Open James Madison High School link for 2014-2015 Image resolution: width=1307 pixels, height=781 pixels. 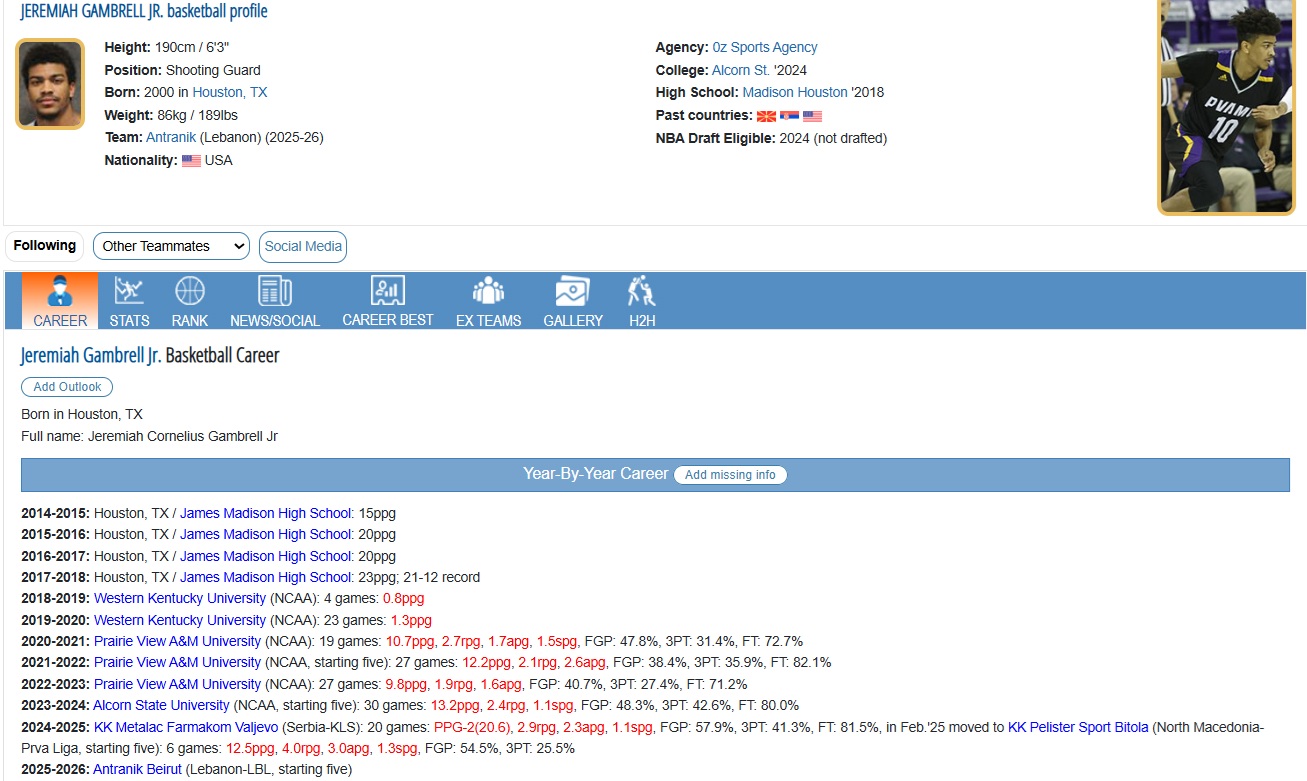tap(266, 513)
